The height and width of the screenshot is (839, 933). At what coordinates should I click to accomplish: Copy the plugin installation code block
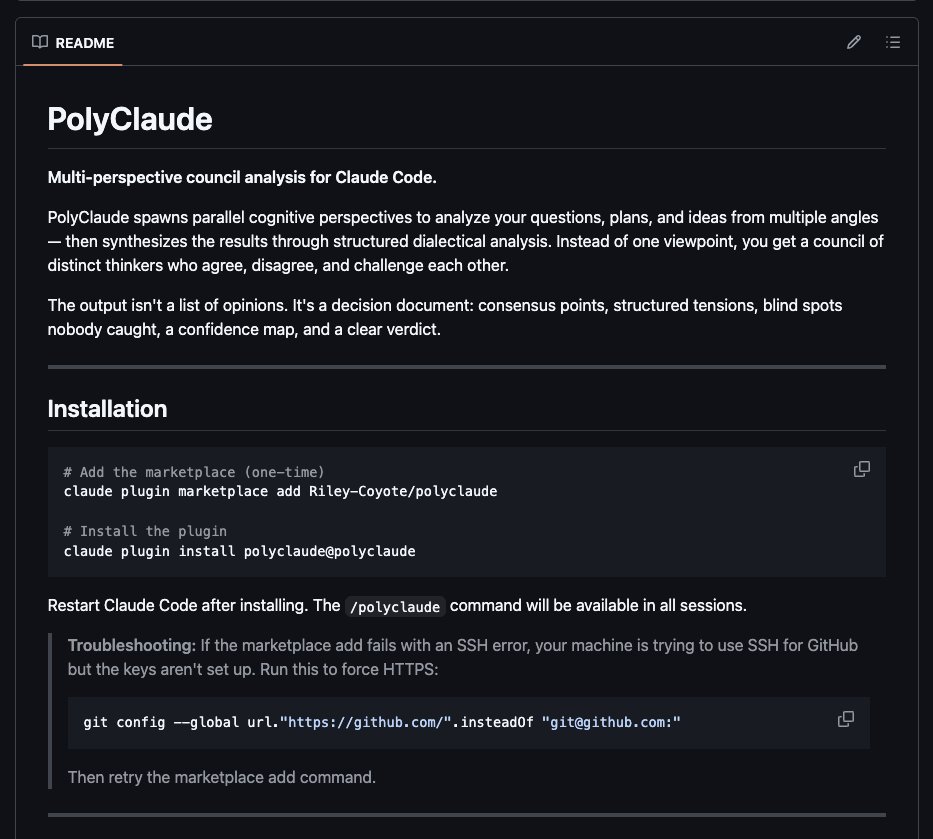click(861, 469)
